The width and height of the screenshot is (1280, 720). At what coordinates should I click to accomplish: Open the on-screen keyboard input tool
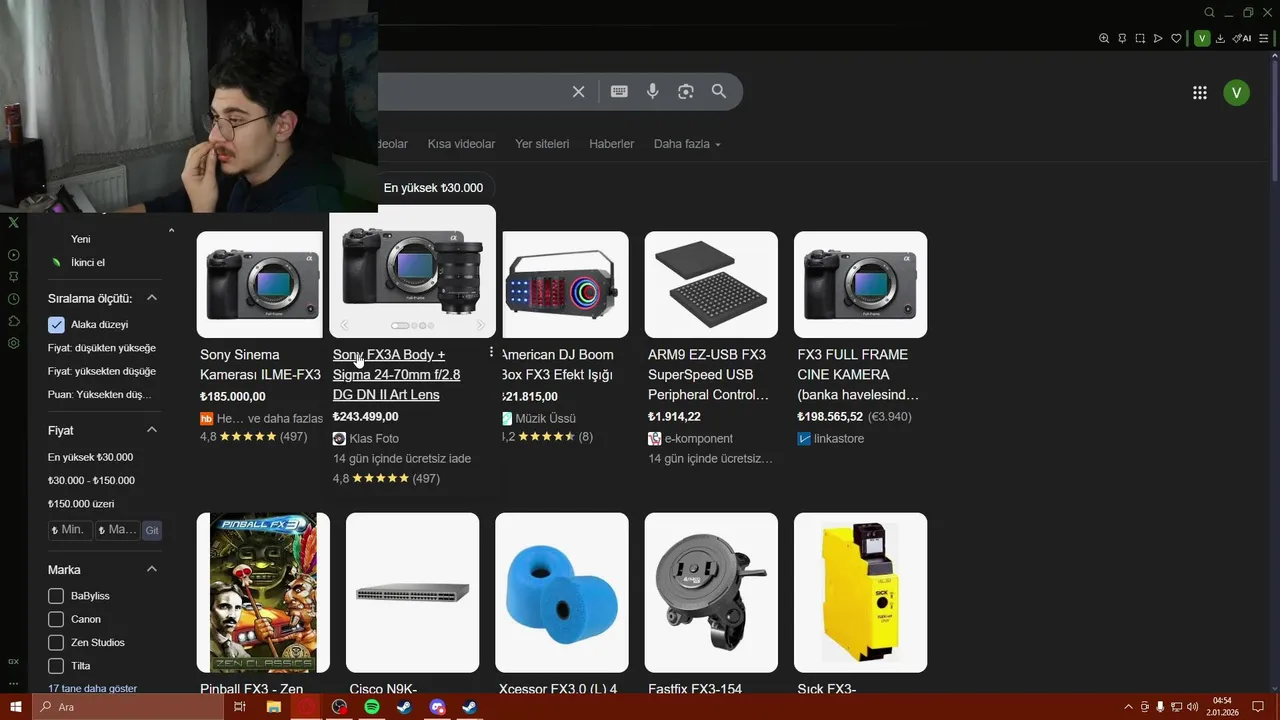(619, 91)
